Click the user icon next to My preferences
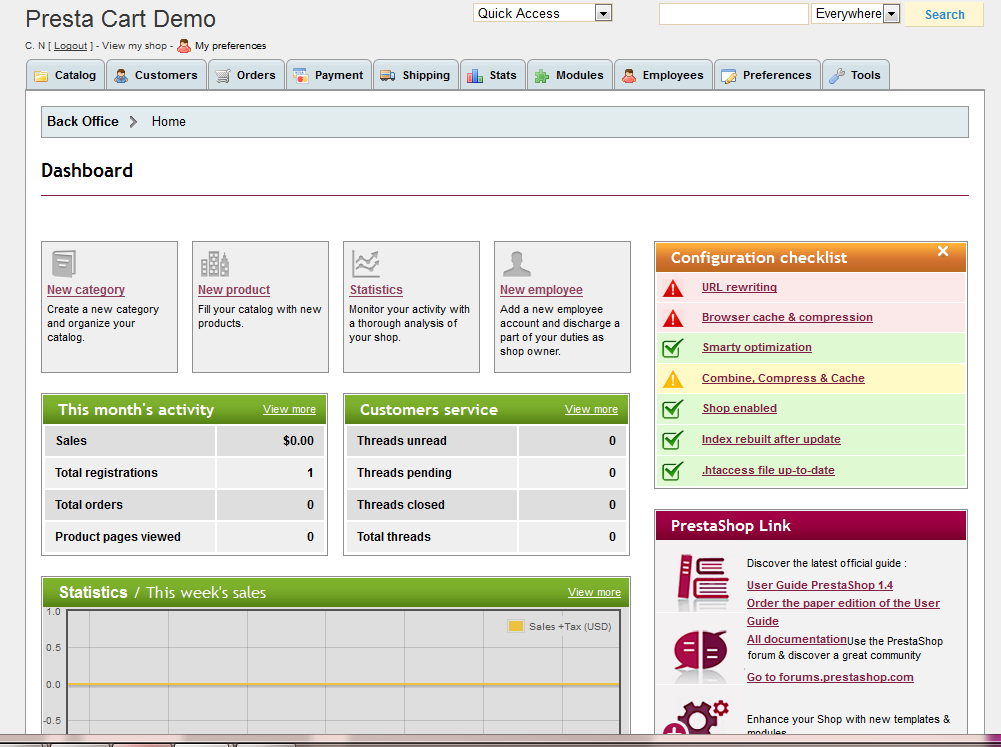This screenshot has height=747, width=1001. coord(184,46)
